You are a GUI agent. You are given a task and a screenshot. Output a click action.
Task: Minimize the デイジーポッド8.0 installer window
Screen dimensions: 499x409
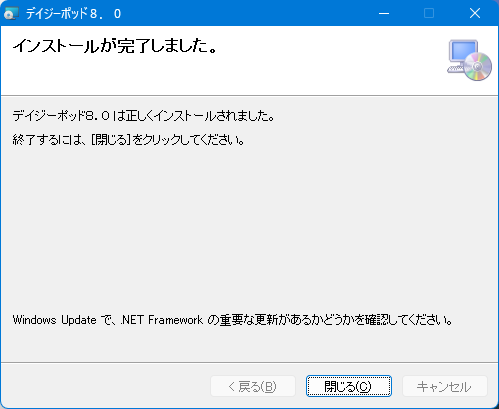click(x=384, y=13)
